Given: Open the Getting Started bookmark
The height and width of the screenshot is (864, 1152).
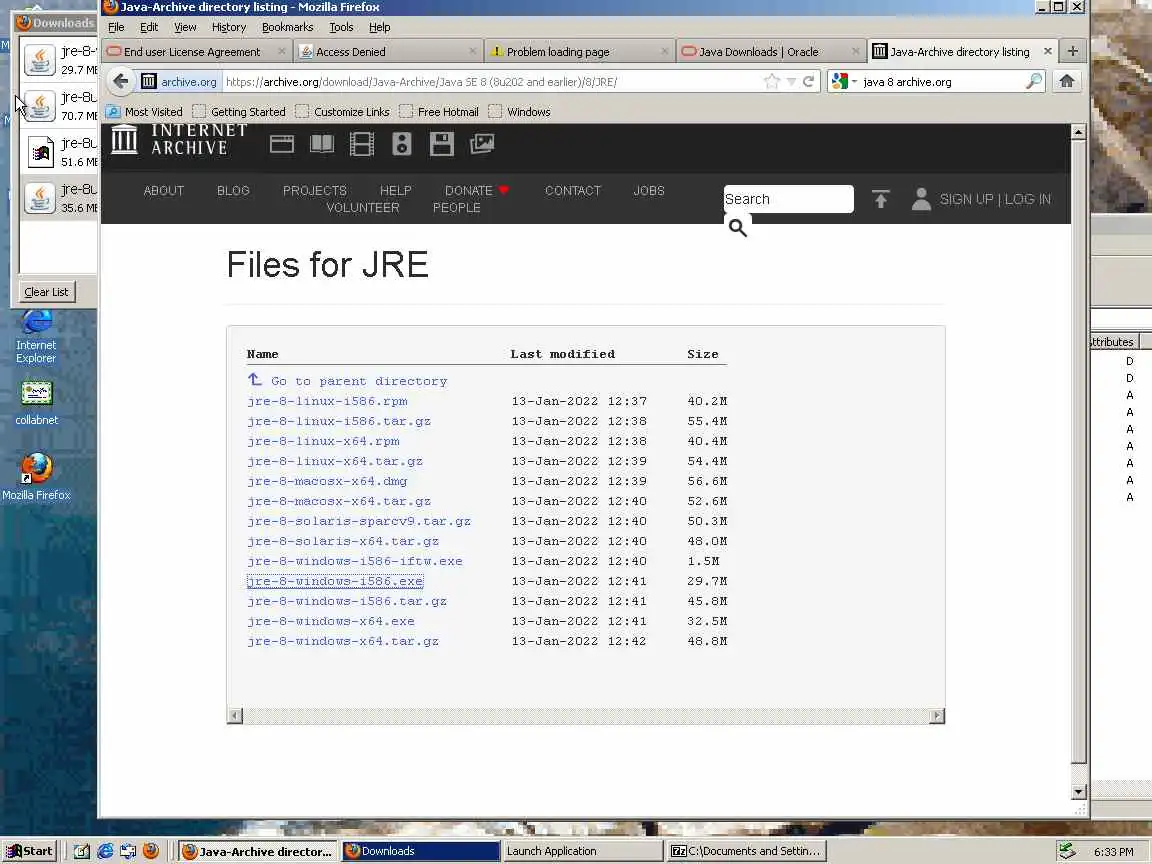Looking at the screenshot, I should coord(239,112).
